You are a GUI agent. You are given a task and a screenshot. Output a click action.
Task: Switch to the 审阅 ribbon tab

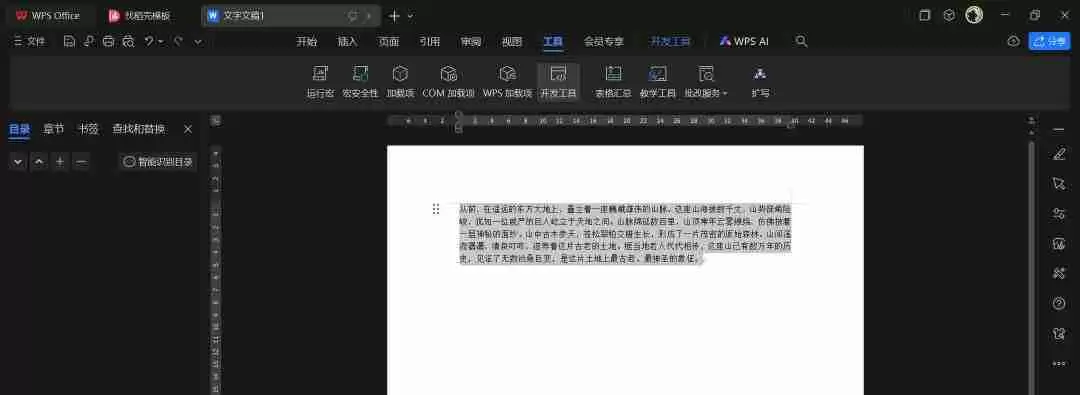click(x=471, y=41)
